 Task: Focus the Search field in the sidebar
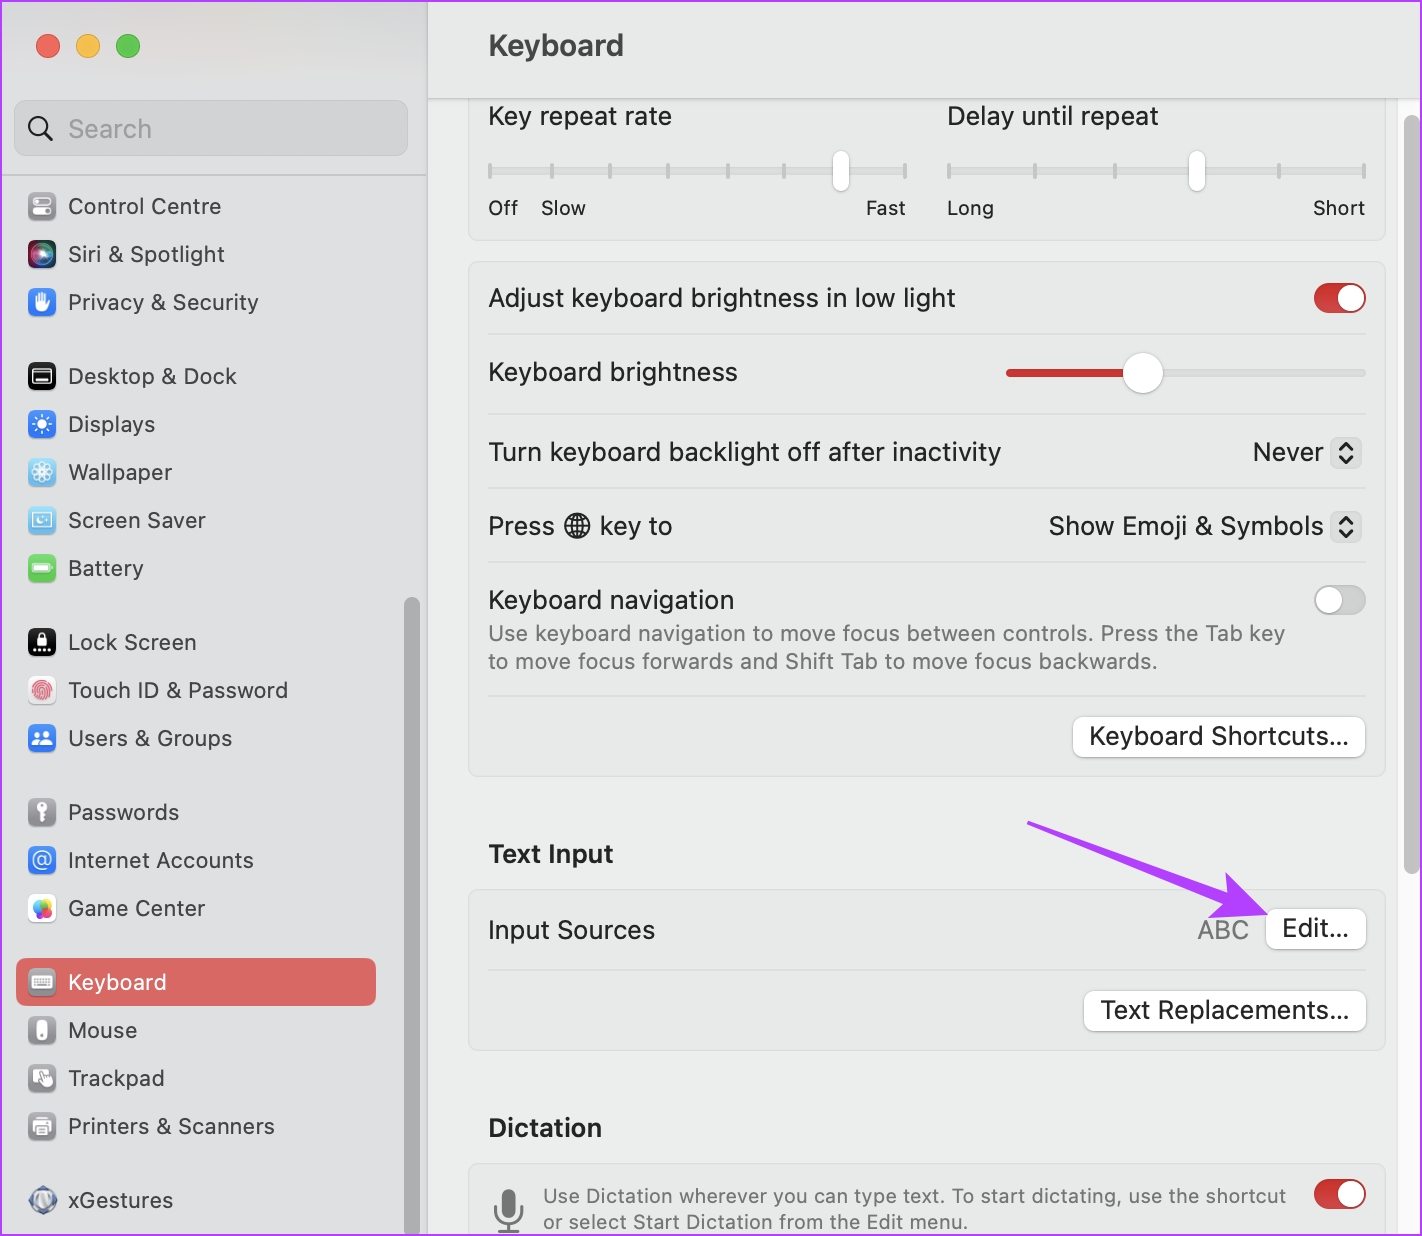(x=211, y=128)
